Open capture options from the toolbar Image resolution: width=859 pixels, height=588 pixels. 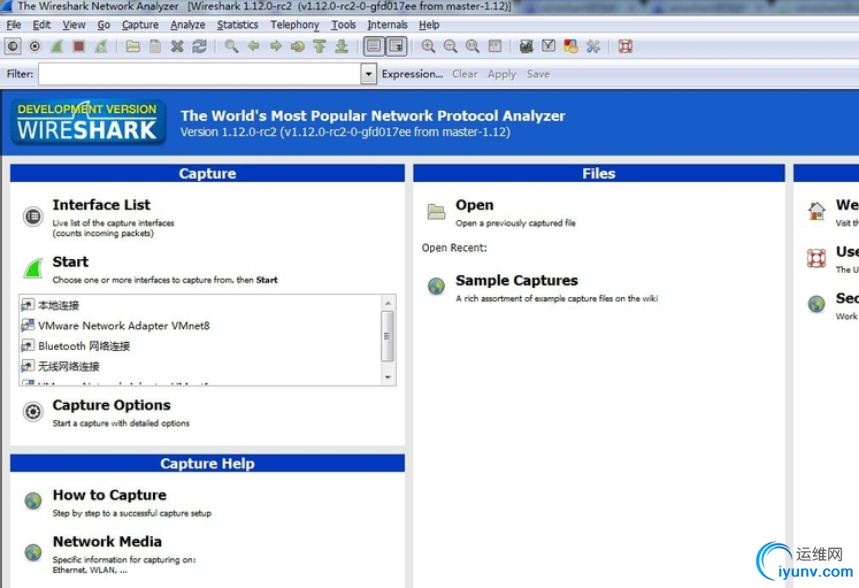pos(35,47)
